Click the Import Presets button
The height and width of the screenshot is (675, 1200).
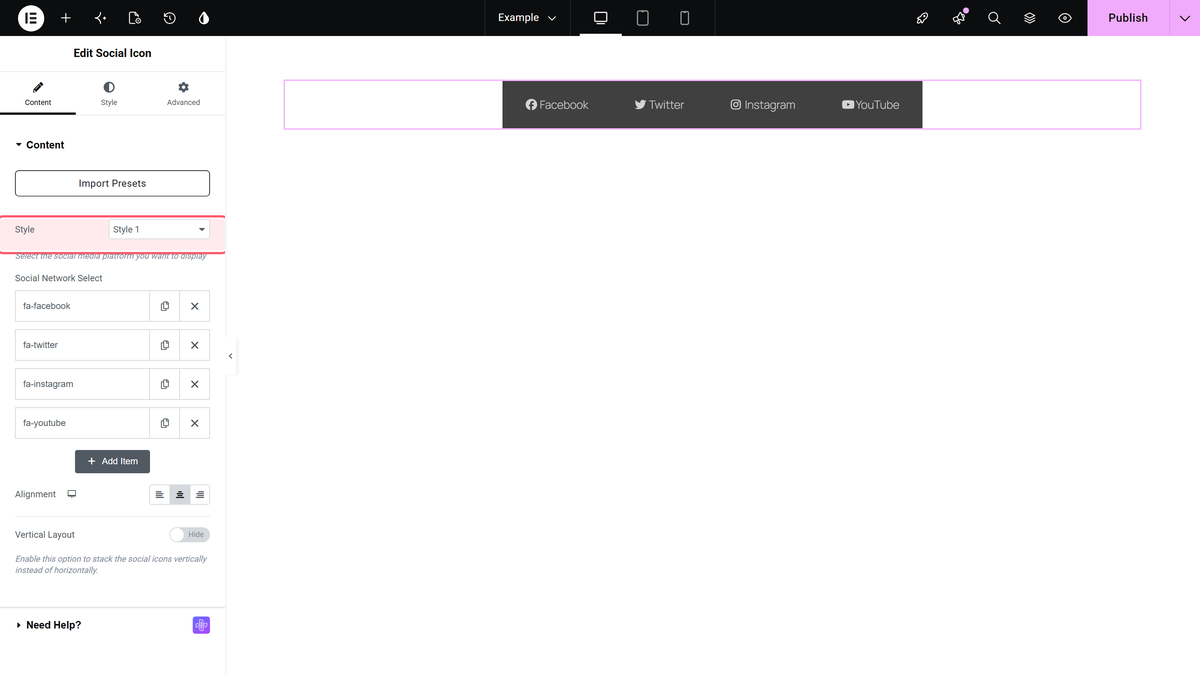tap(112, 183)
